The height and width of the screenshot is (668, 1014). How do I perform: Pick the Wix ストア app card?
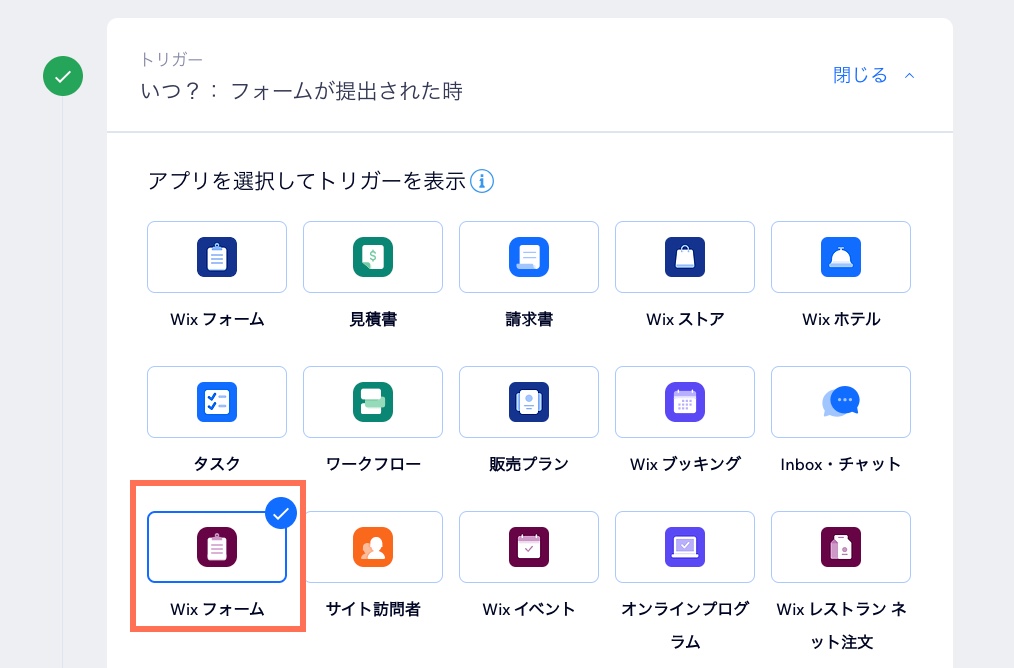pos(685,257)
